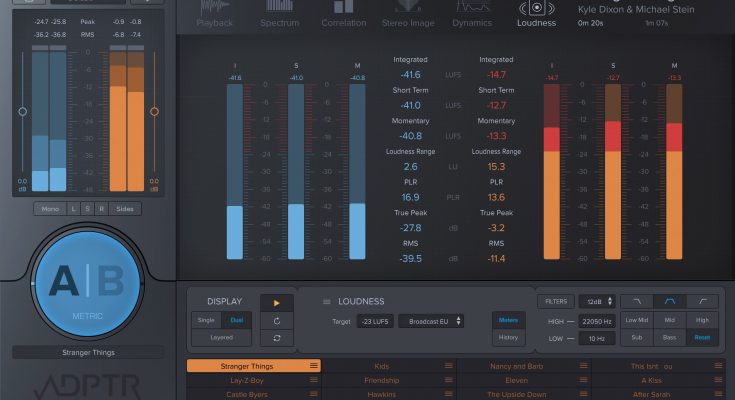
Task: Click the Loudness section hamburger icon
Action: click(x=326, y=301)
